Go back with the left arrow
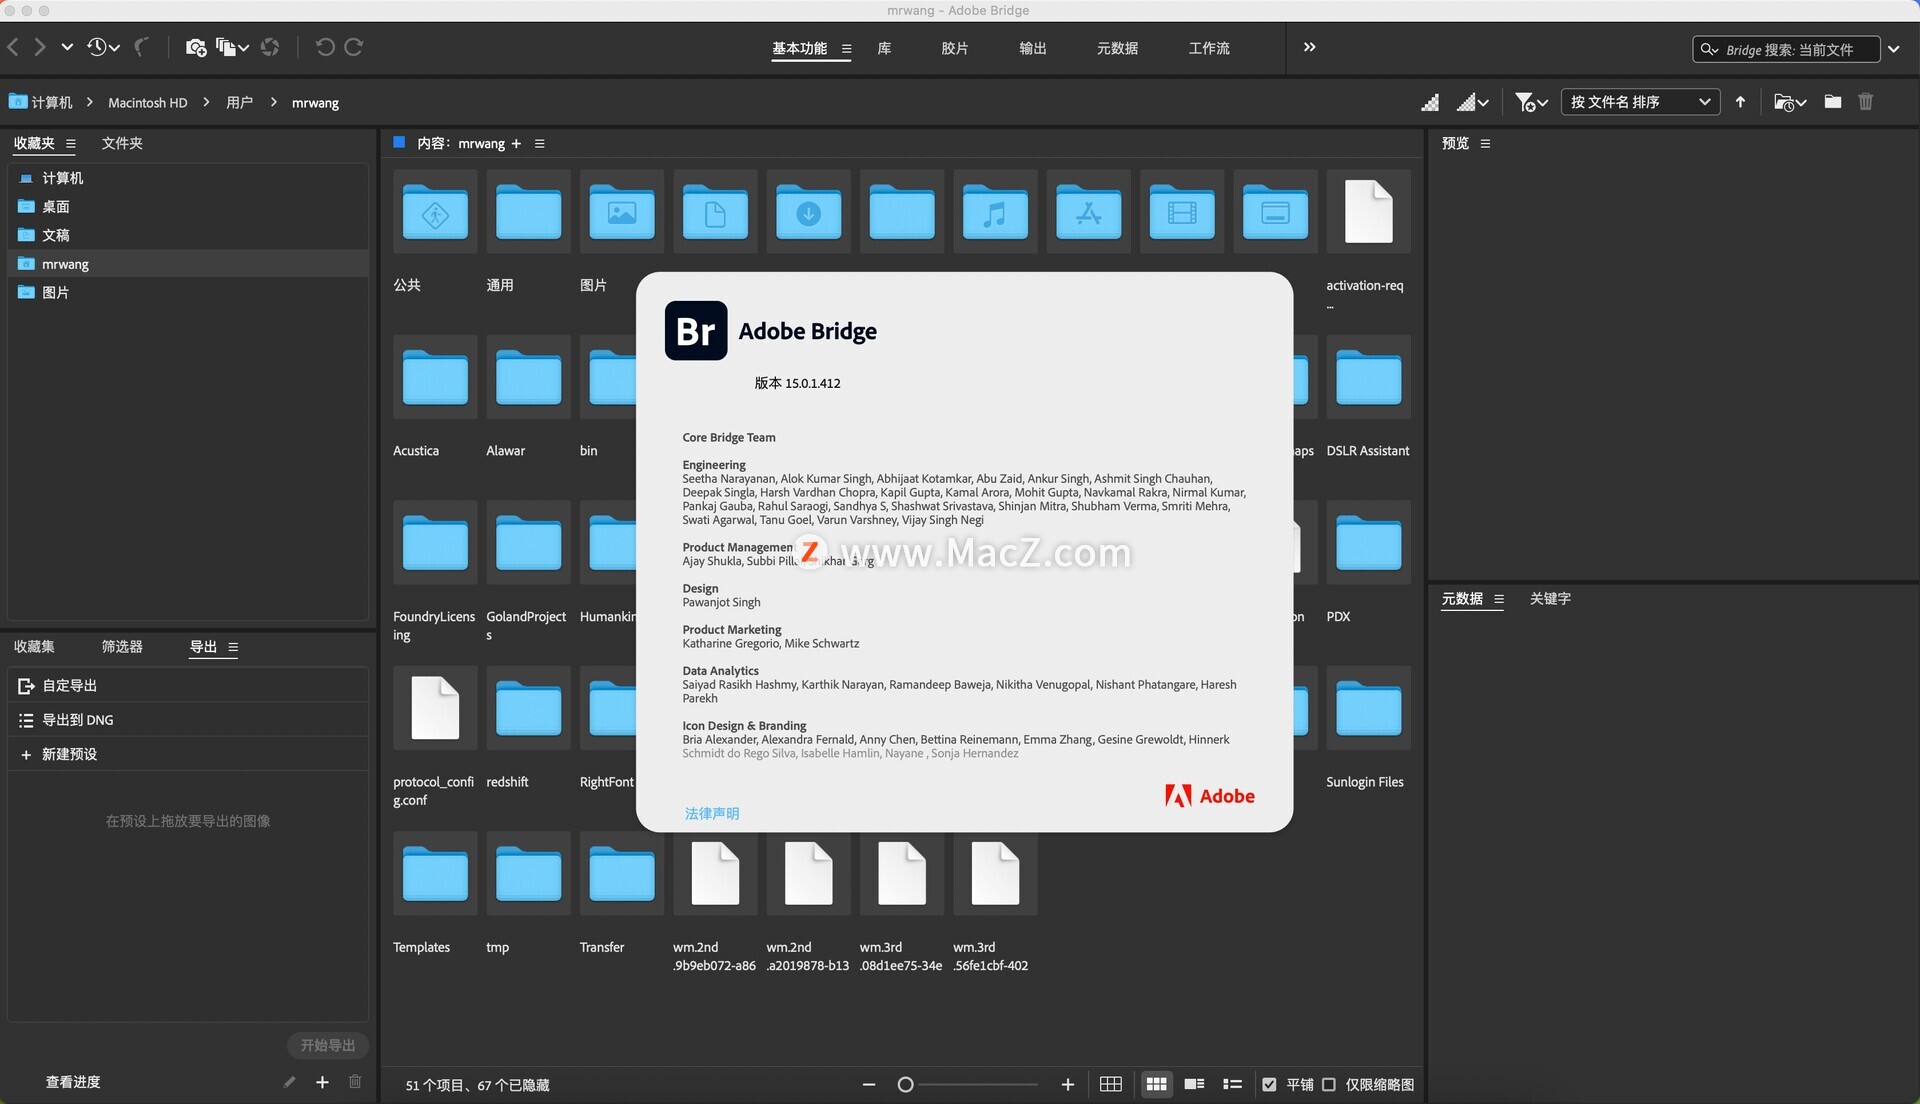 tap(13, 47)
